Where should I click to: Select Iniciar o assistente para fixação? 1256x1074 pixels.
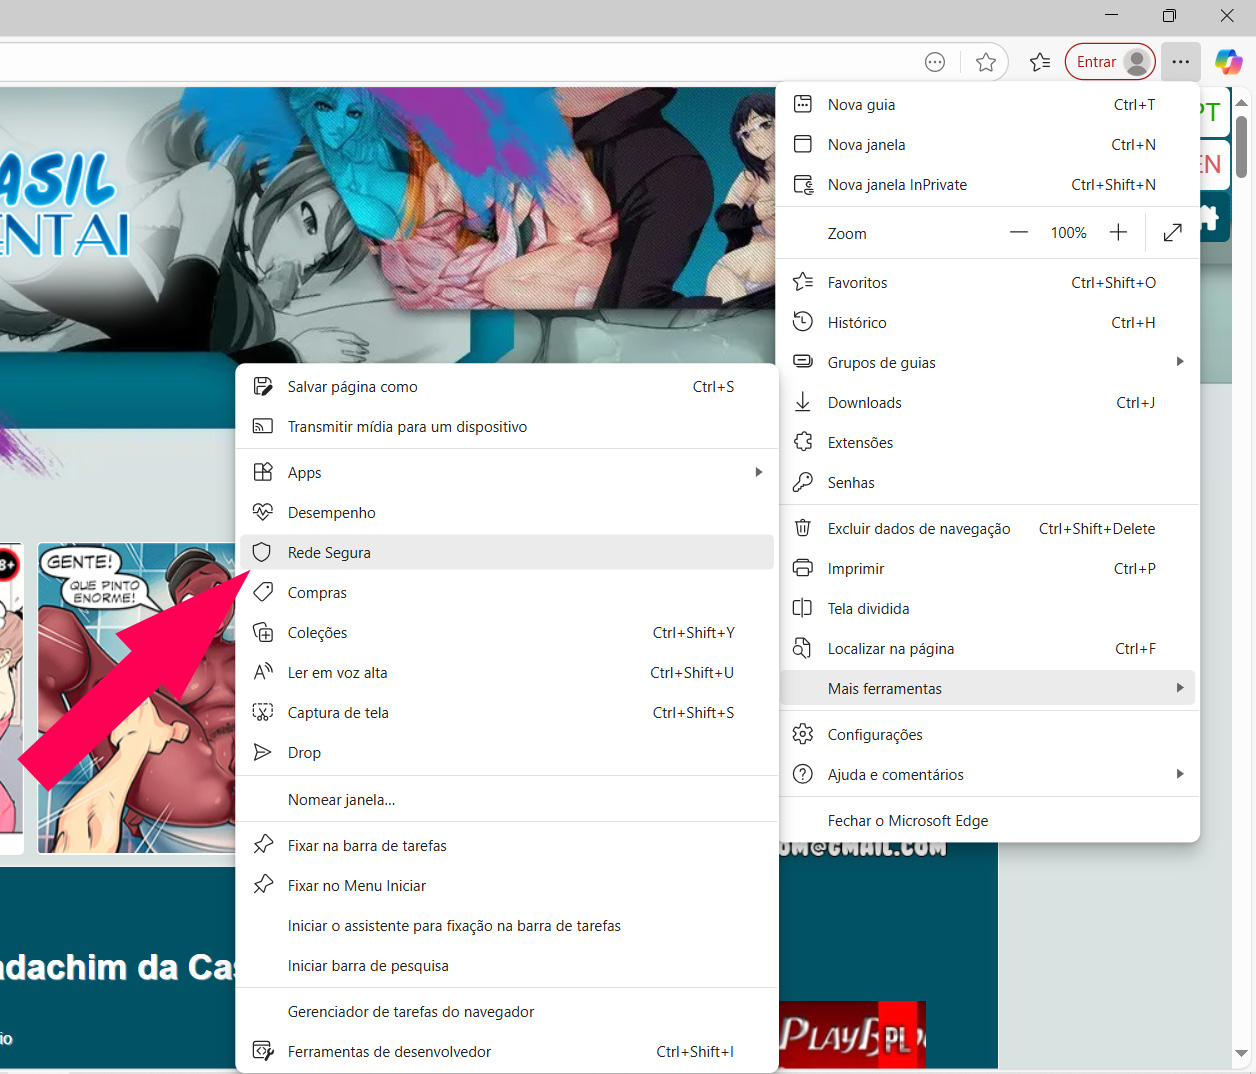tap(507, 926)
